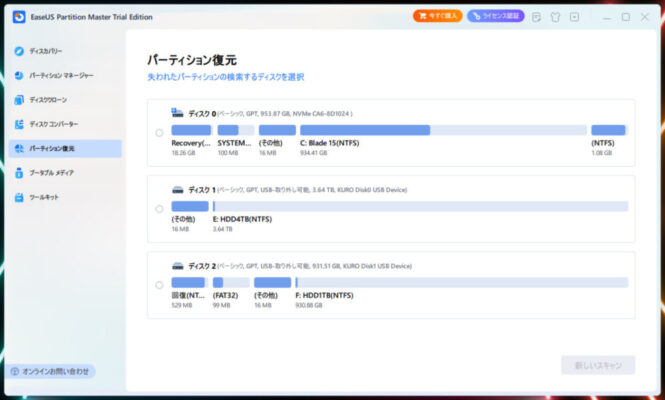Click the ディスク 0 title text
The width and height of the screenshot is (665, 400).
pyautogui.click(x=202, y=114)
